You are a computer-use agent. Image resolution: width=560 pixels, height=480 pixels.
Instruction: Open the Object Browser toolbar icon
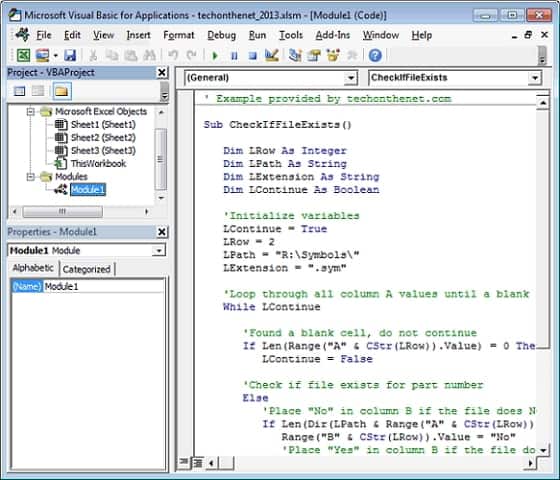(x=333, y=55)
